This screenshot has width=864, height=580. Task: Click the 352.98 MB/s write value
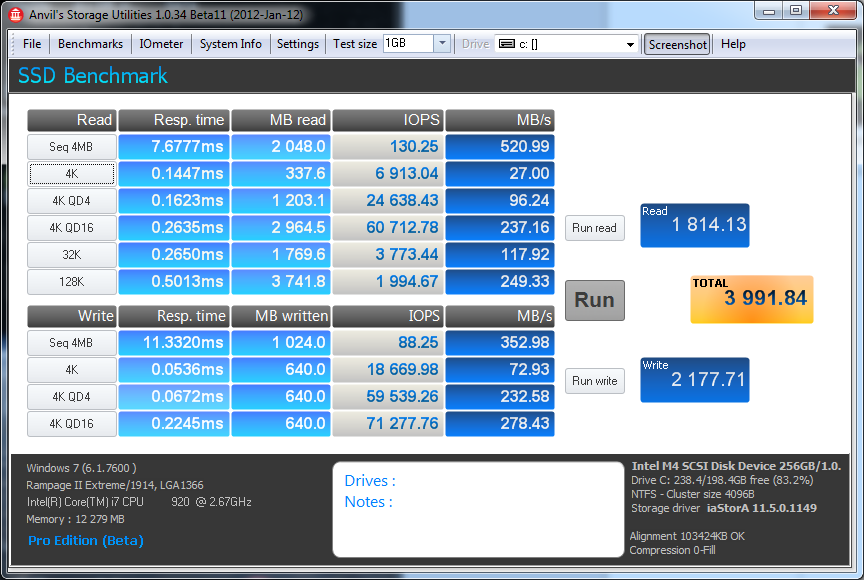(500, 343)
